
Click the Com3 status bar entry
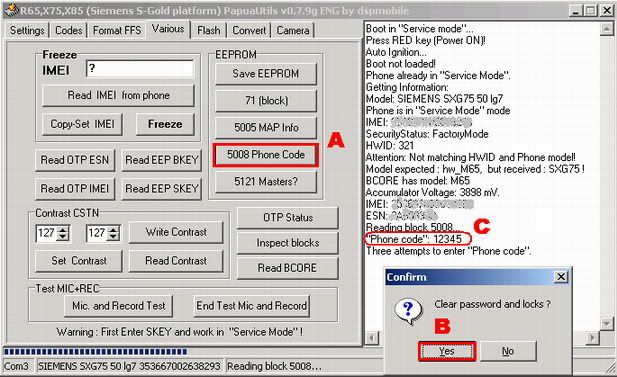click(17, 366)
